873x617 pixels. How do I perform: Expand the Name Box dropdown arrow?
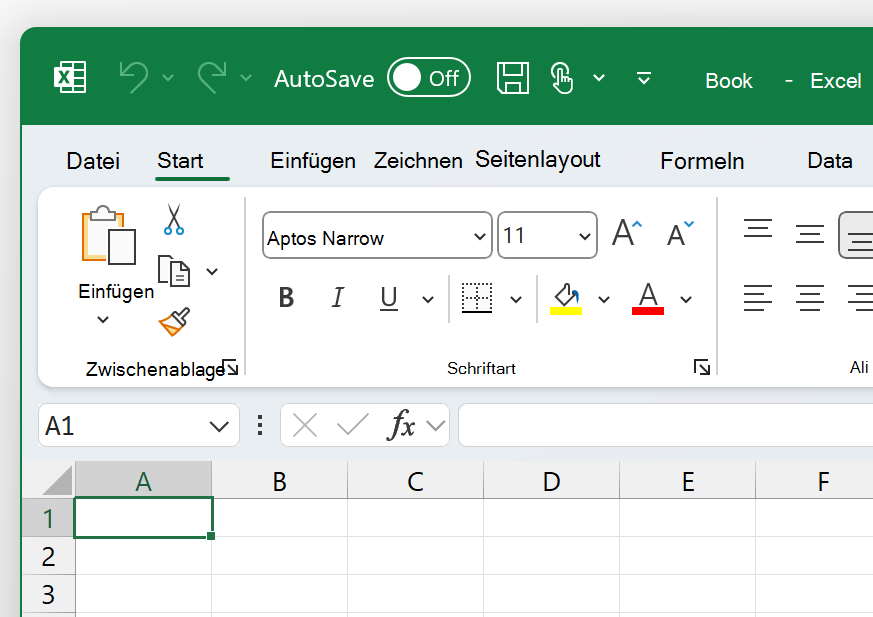(219, 427)
